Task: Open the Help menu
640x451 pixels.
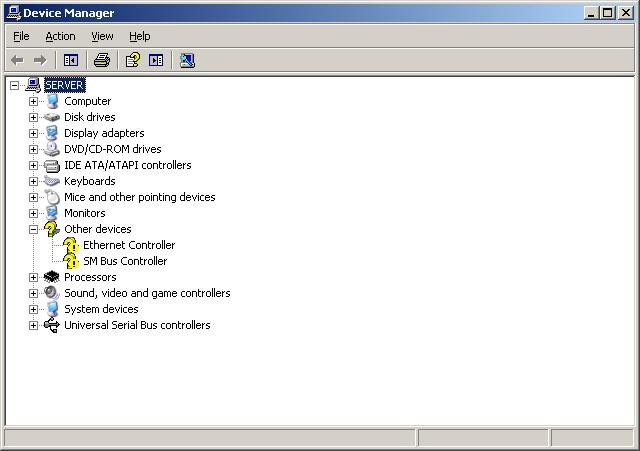Action: pos(140,36)
